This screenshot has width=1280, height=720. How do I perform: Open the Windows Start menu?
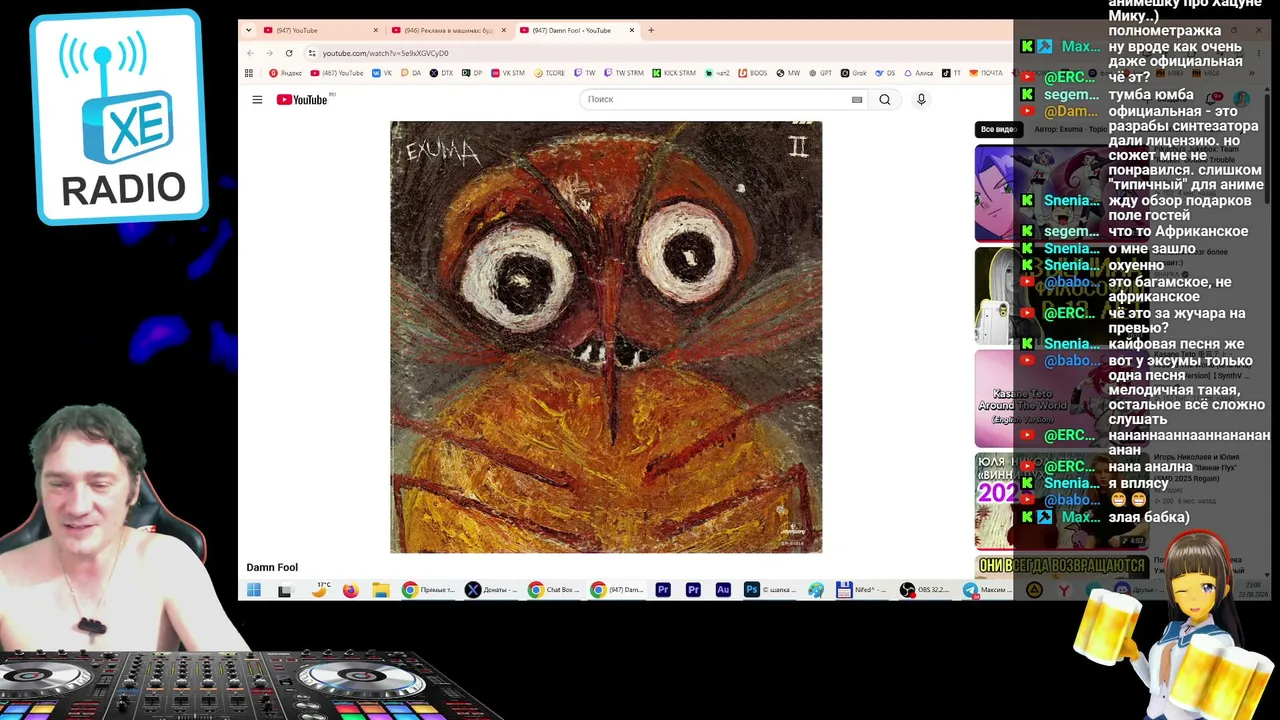pyautogui.click(x=254, y=590)
